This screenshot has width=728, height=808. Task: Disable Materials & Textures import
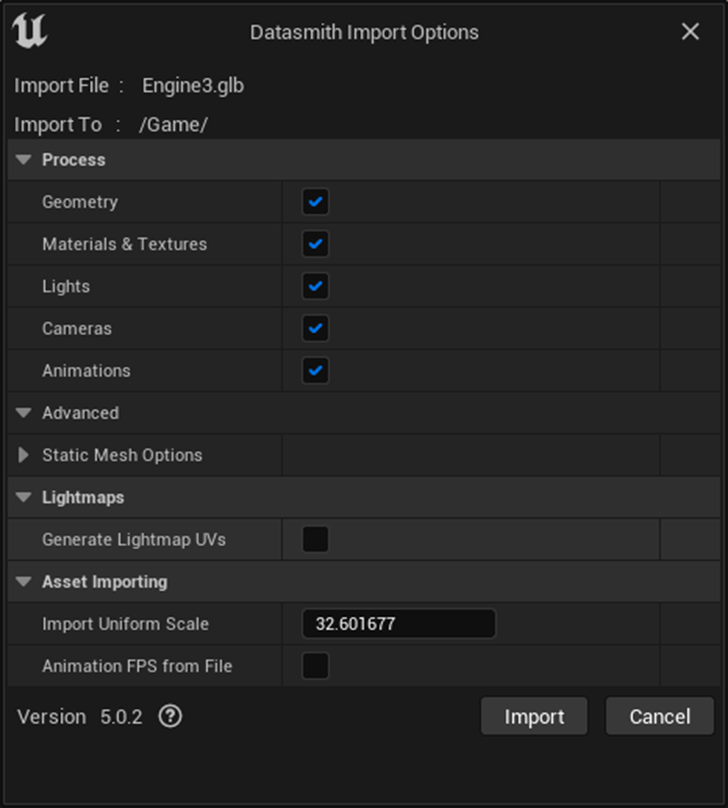pyautogui.click(x=316, y=244)
